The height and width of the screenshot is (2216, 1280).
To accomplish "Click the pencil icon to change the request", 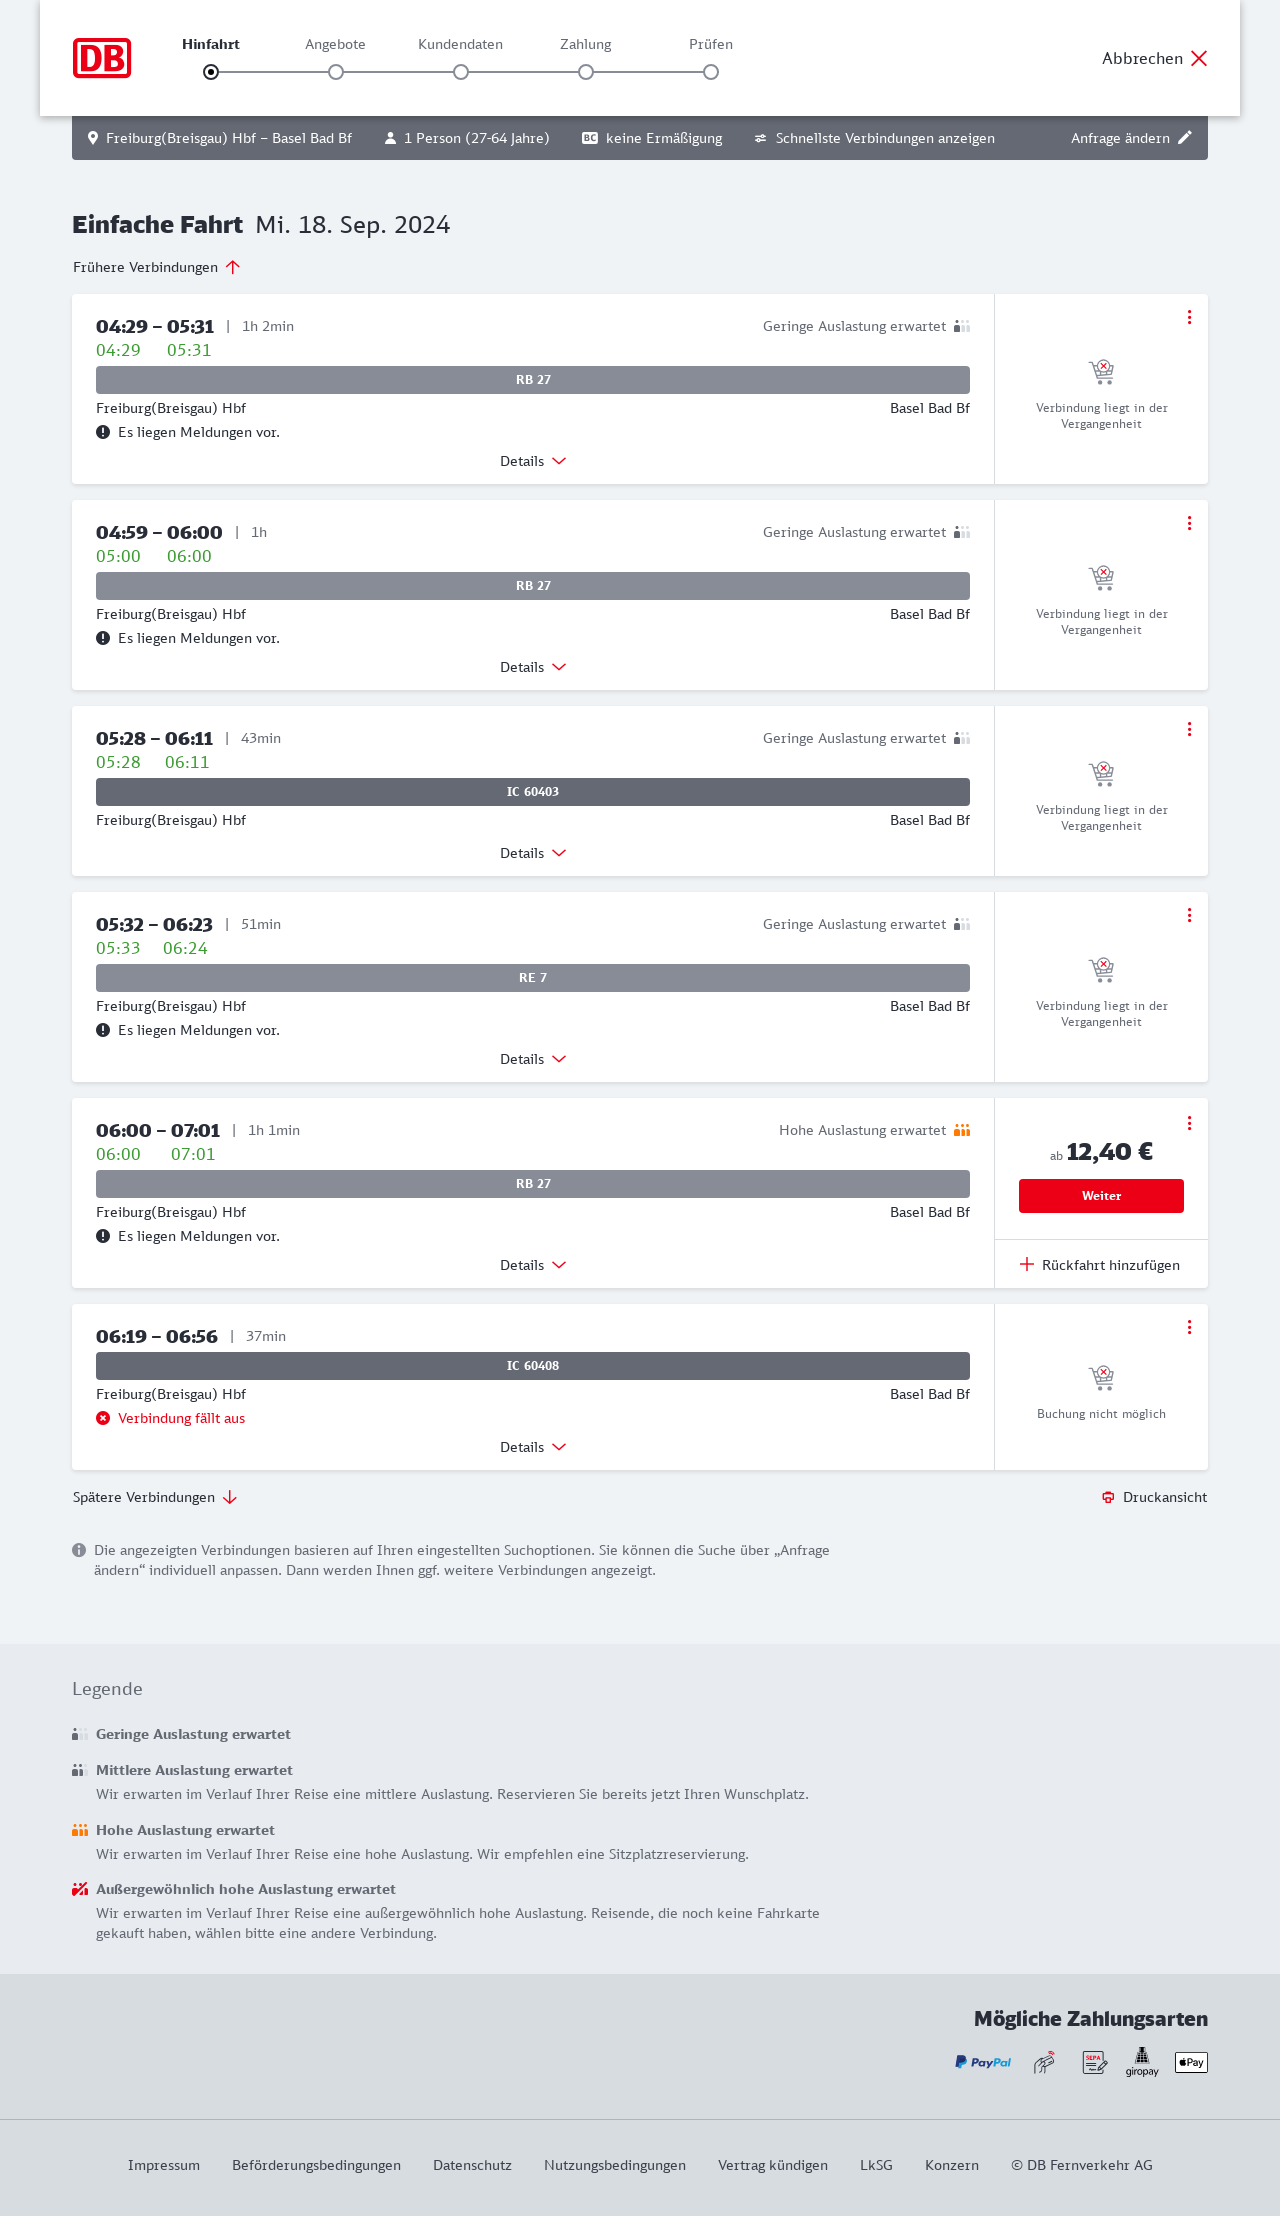I will pyautogui.click(x=1185, y=138).
